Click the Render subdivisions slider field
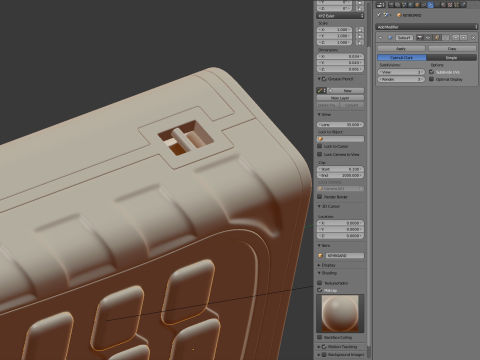The width and height of the screenshot is (480, 360). (401, 79)
